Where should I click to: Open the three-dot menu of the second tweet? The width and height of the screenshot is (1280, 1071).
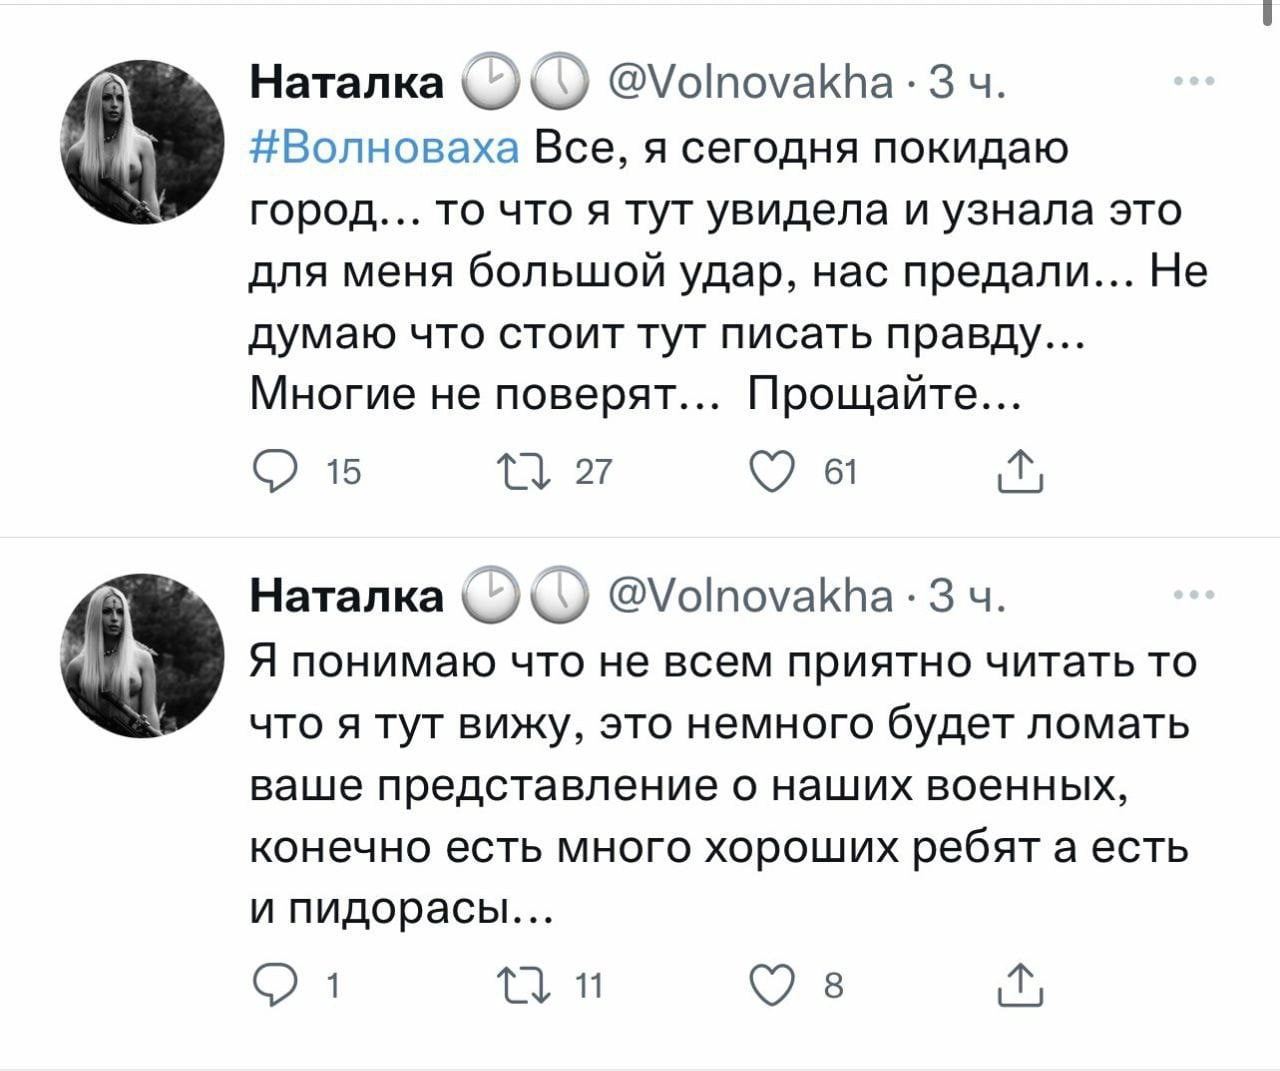1195,596
